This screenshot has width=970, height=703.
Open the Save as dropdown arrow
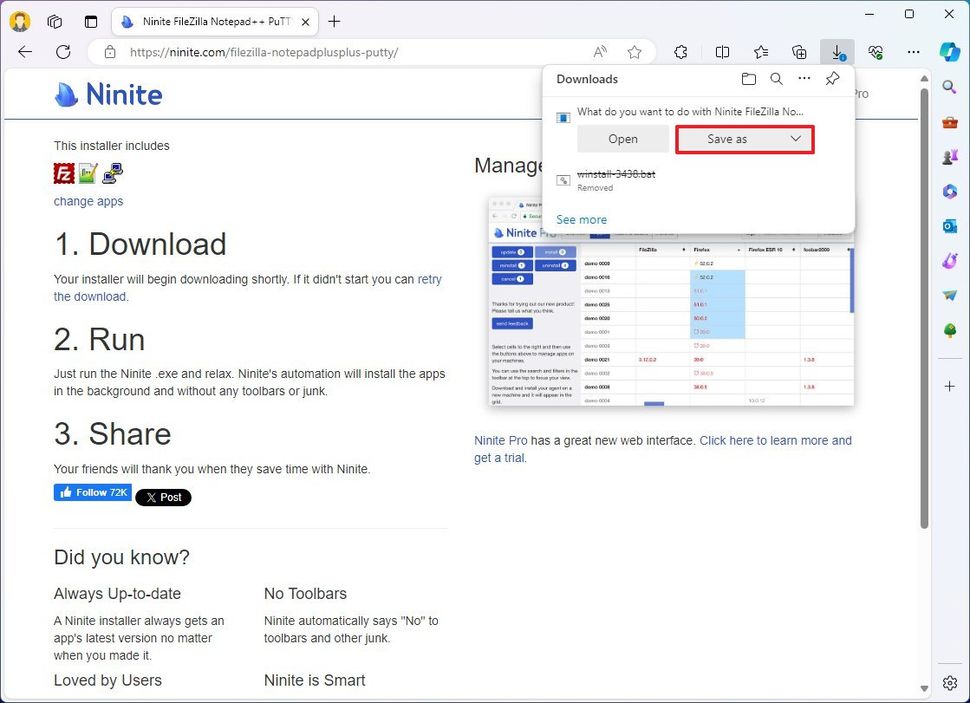coord(795,139)
